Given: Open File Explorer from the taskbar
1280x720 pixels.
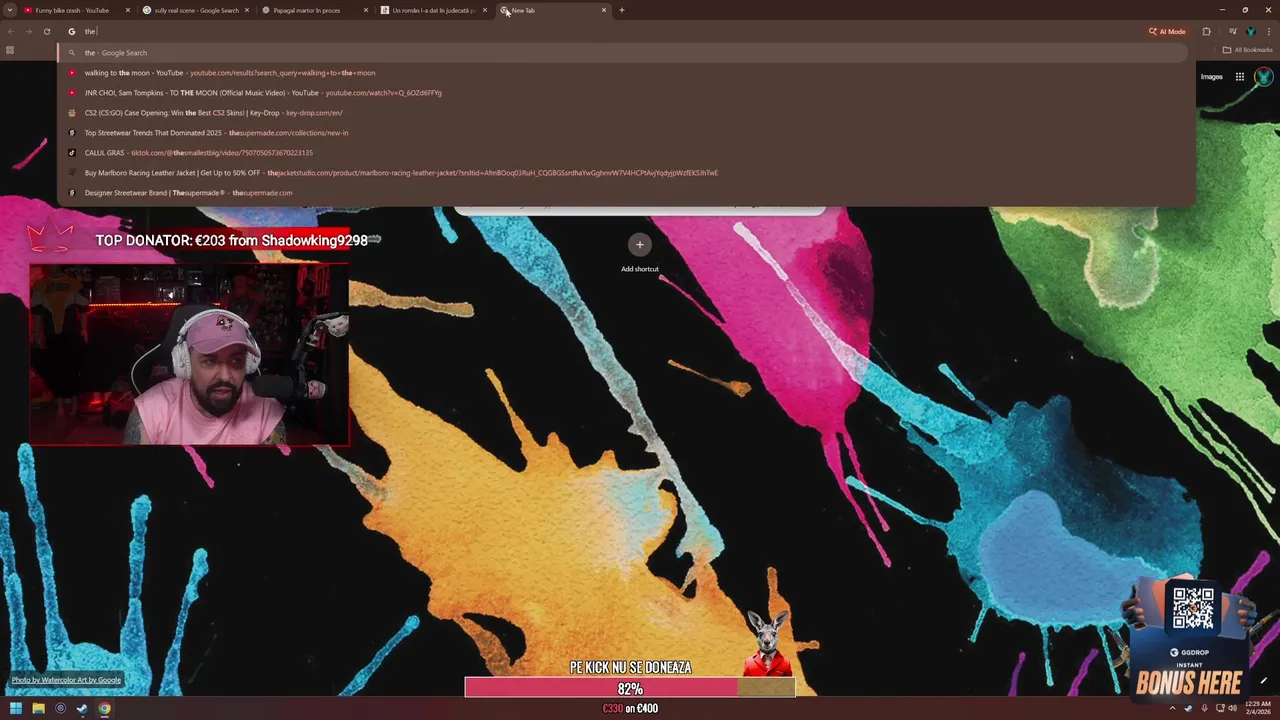Looking at the screenshot, I should coord(38,709).
